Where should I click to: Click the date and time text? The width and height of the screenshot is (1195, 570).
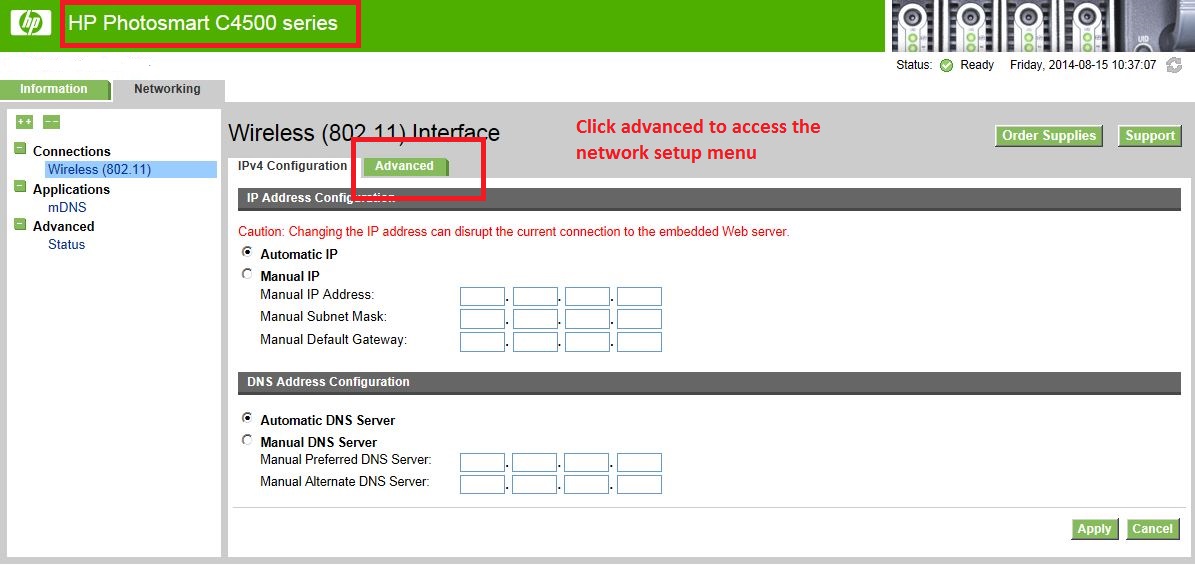(x=1083, y=66)
